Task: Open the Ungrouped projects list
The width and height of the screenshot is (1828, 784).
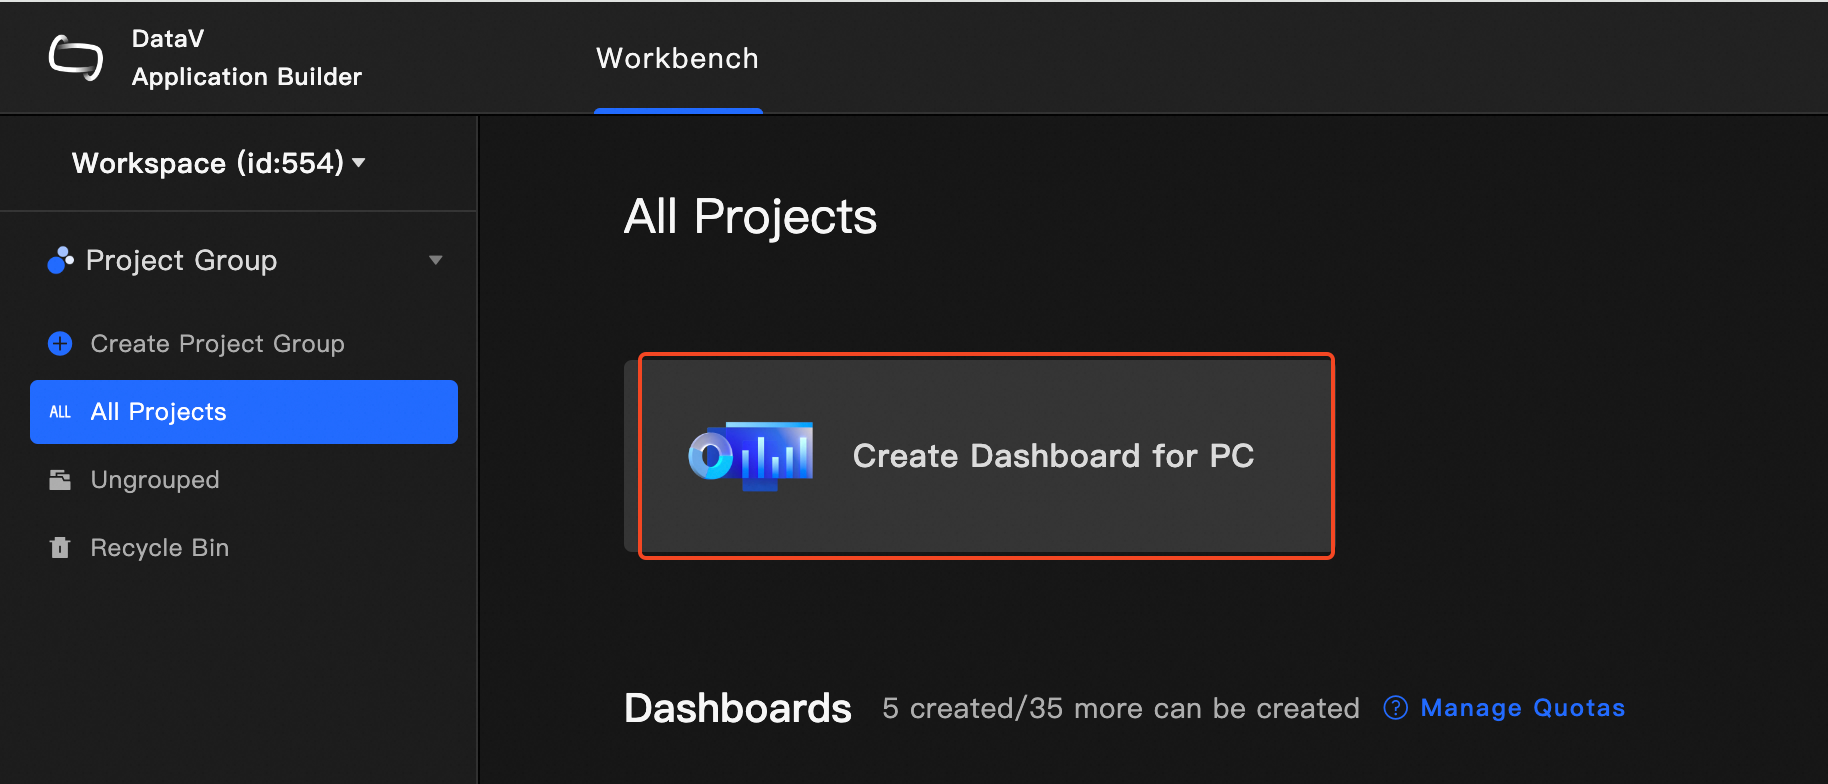Action: 155,480
